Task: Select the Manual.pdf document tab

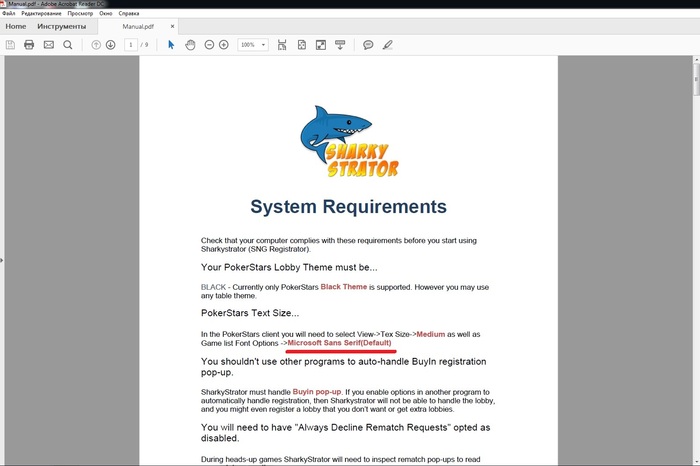Action: [138, 26]
